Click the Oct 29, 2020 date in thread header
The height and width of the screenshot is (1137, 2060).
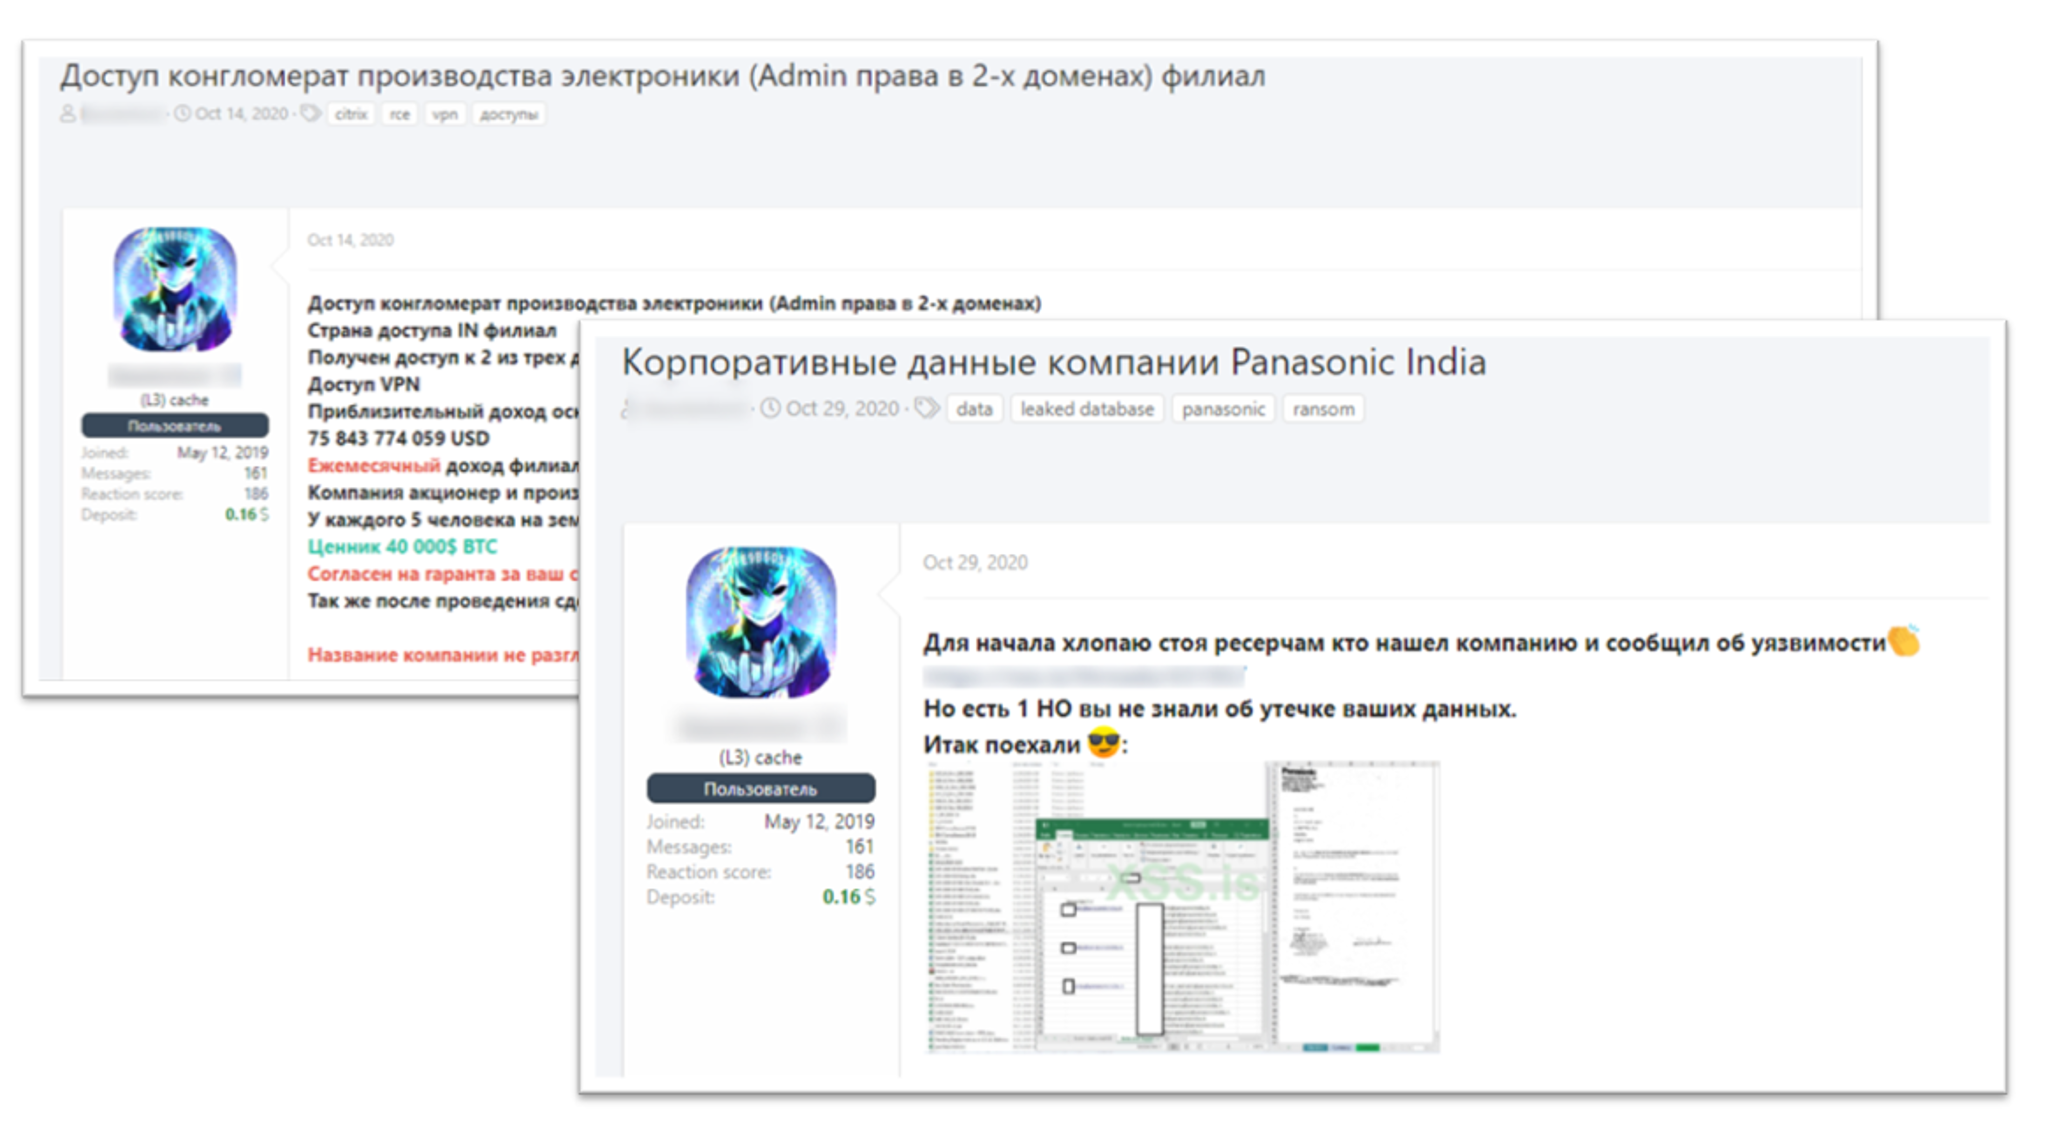pos(842,409)
